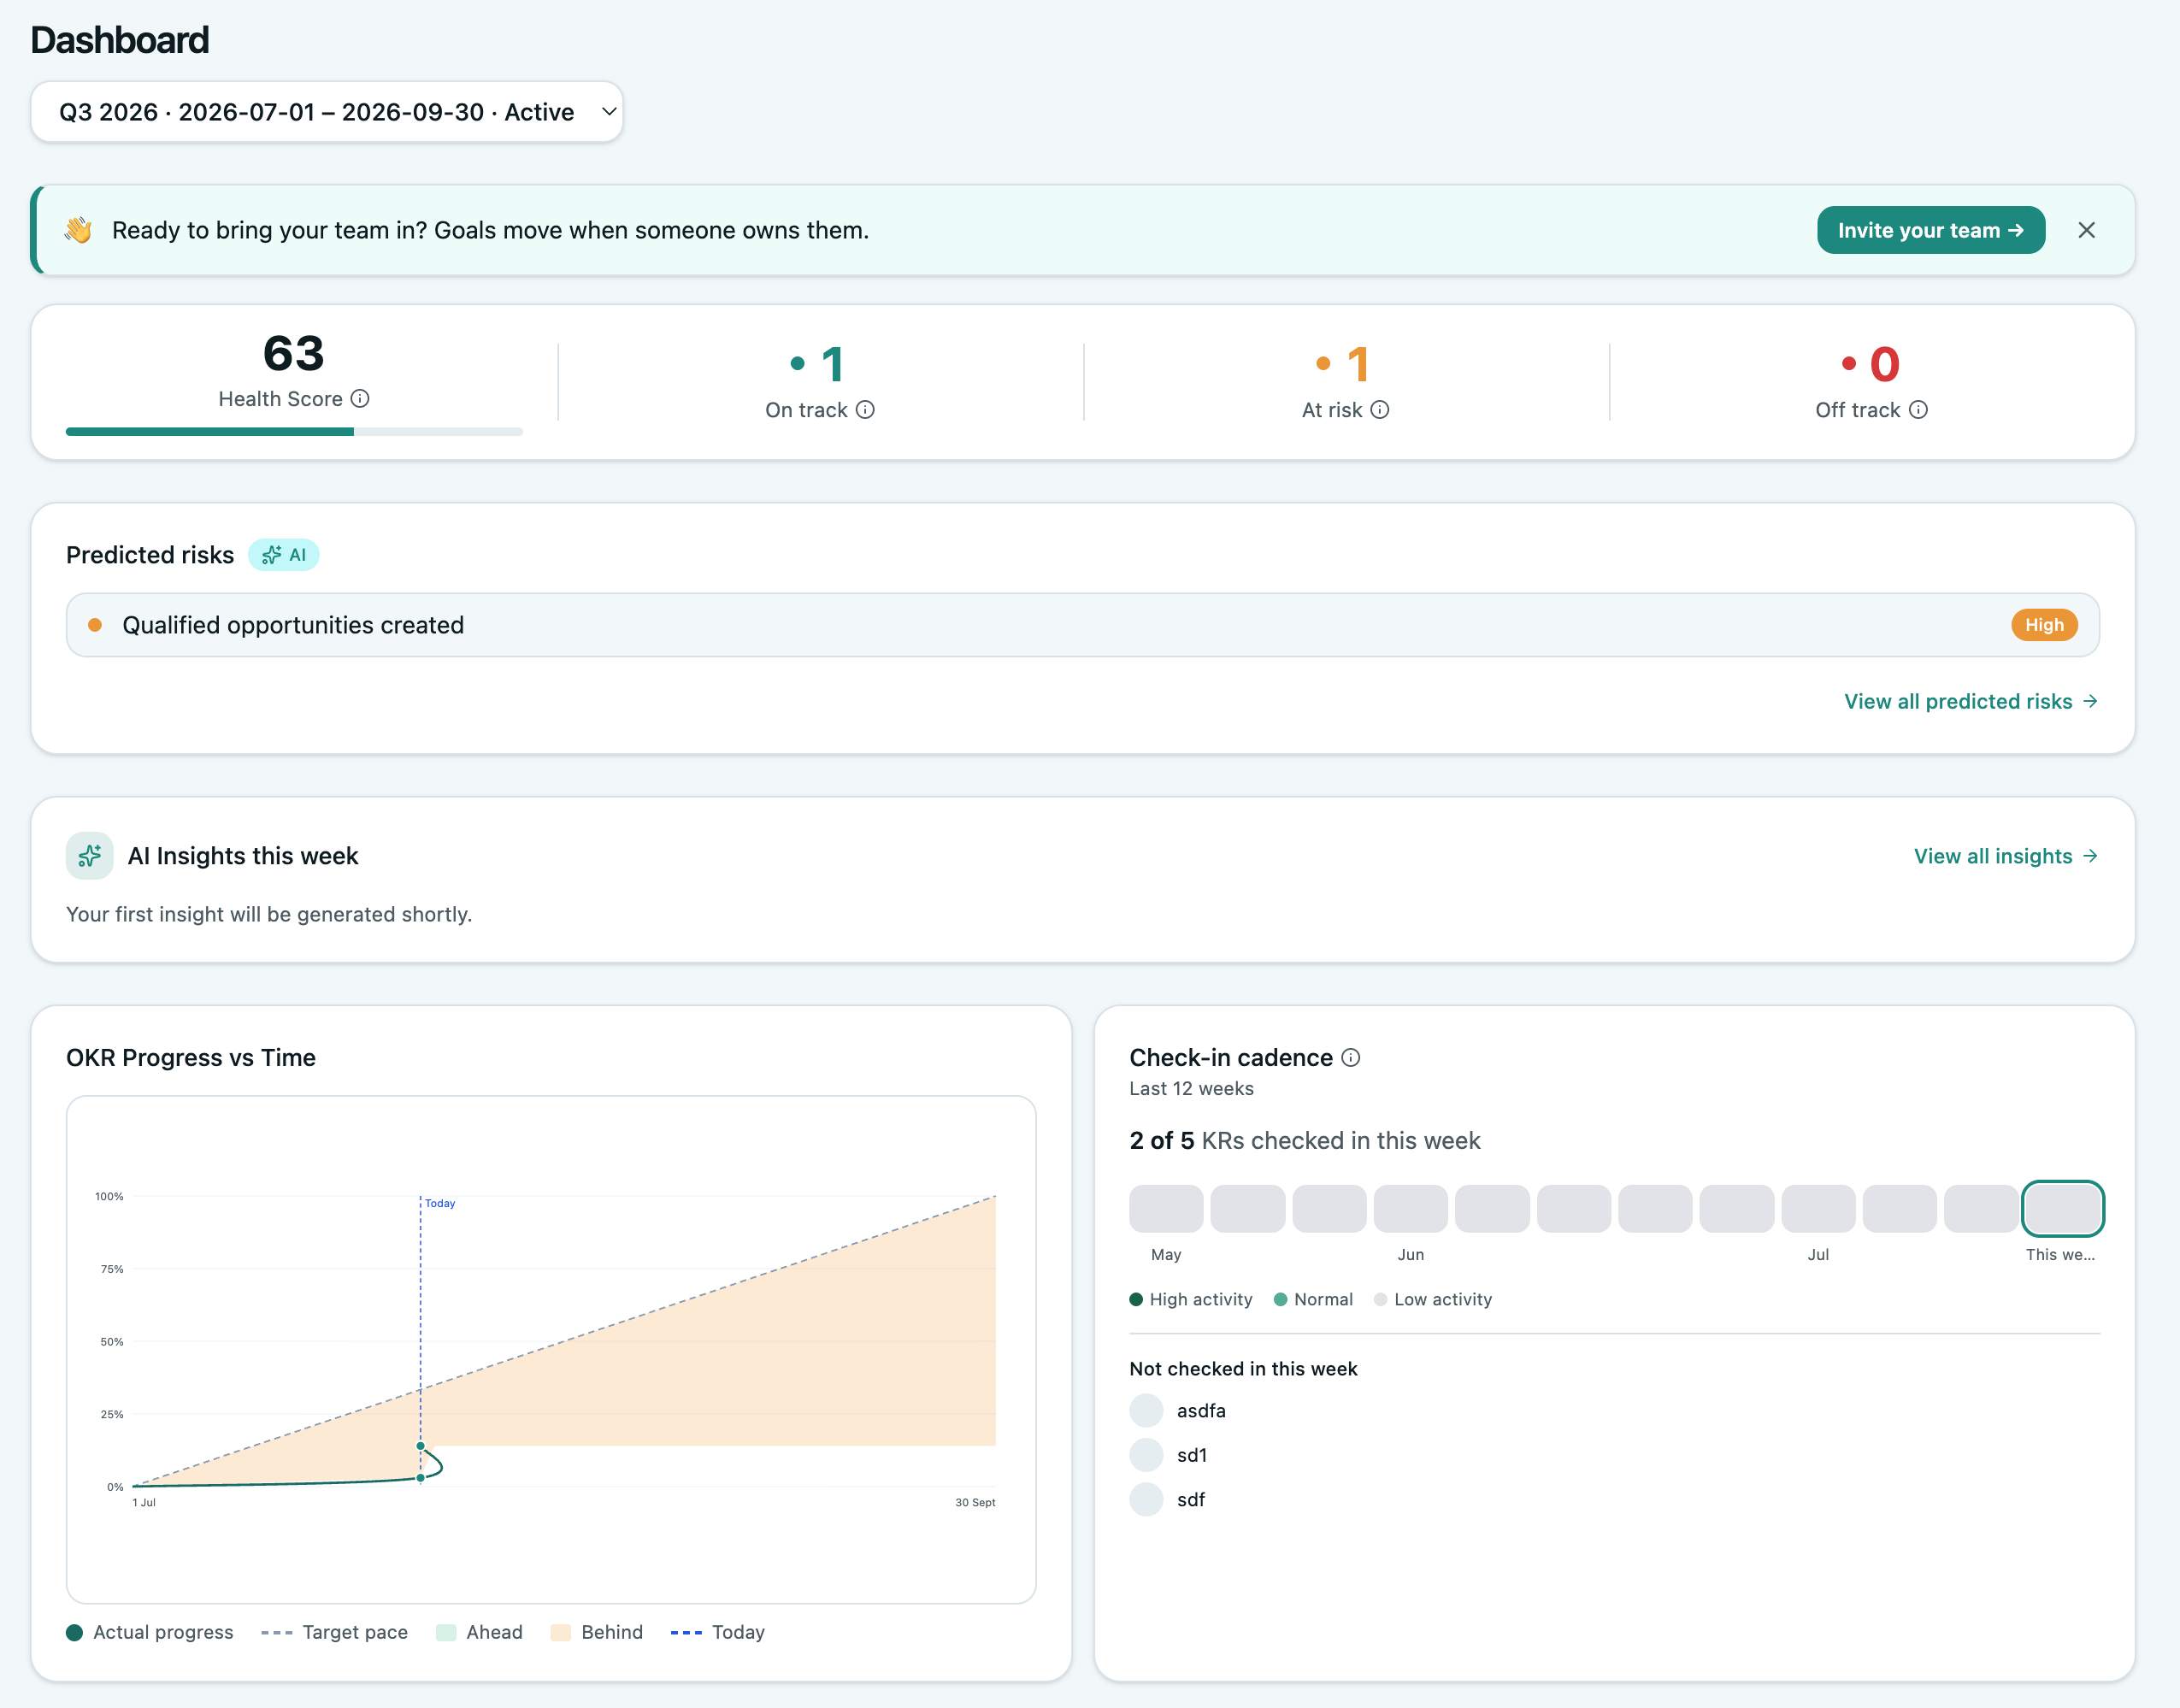Click Low activity legend dot

point(1380,1300)
